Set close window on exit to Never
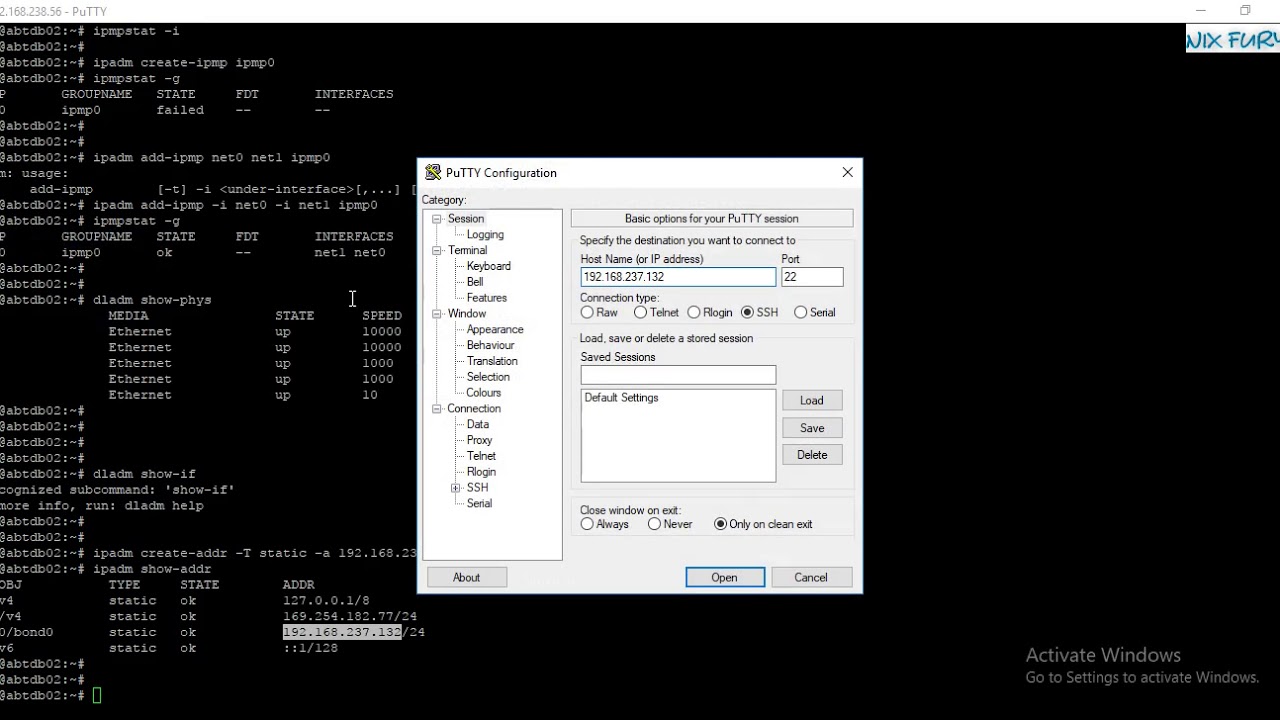This screenshot has height=720, width=1280. pos(654,524)
